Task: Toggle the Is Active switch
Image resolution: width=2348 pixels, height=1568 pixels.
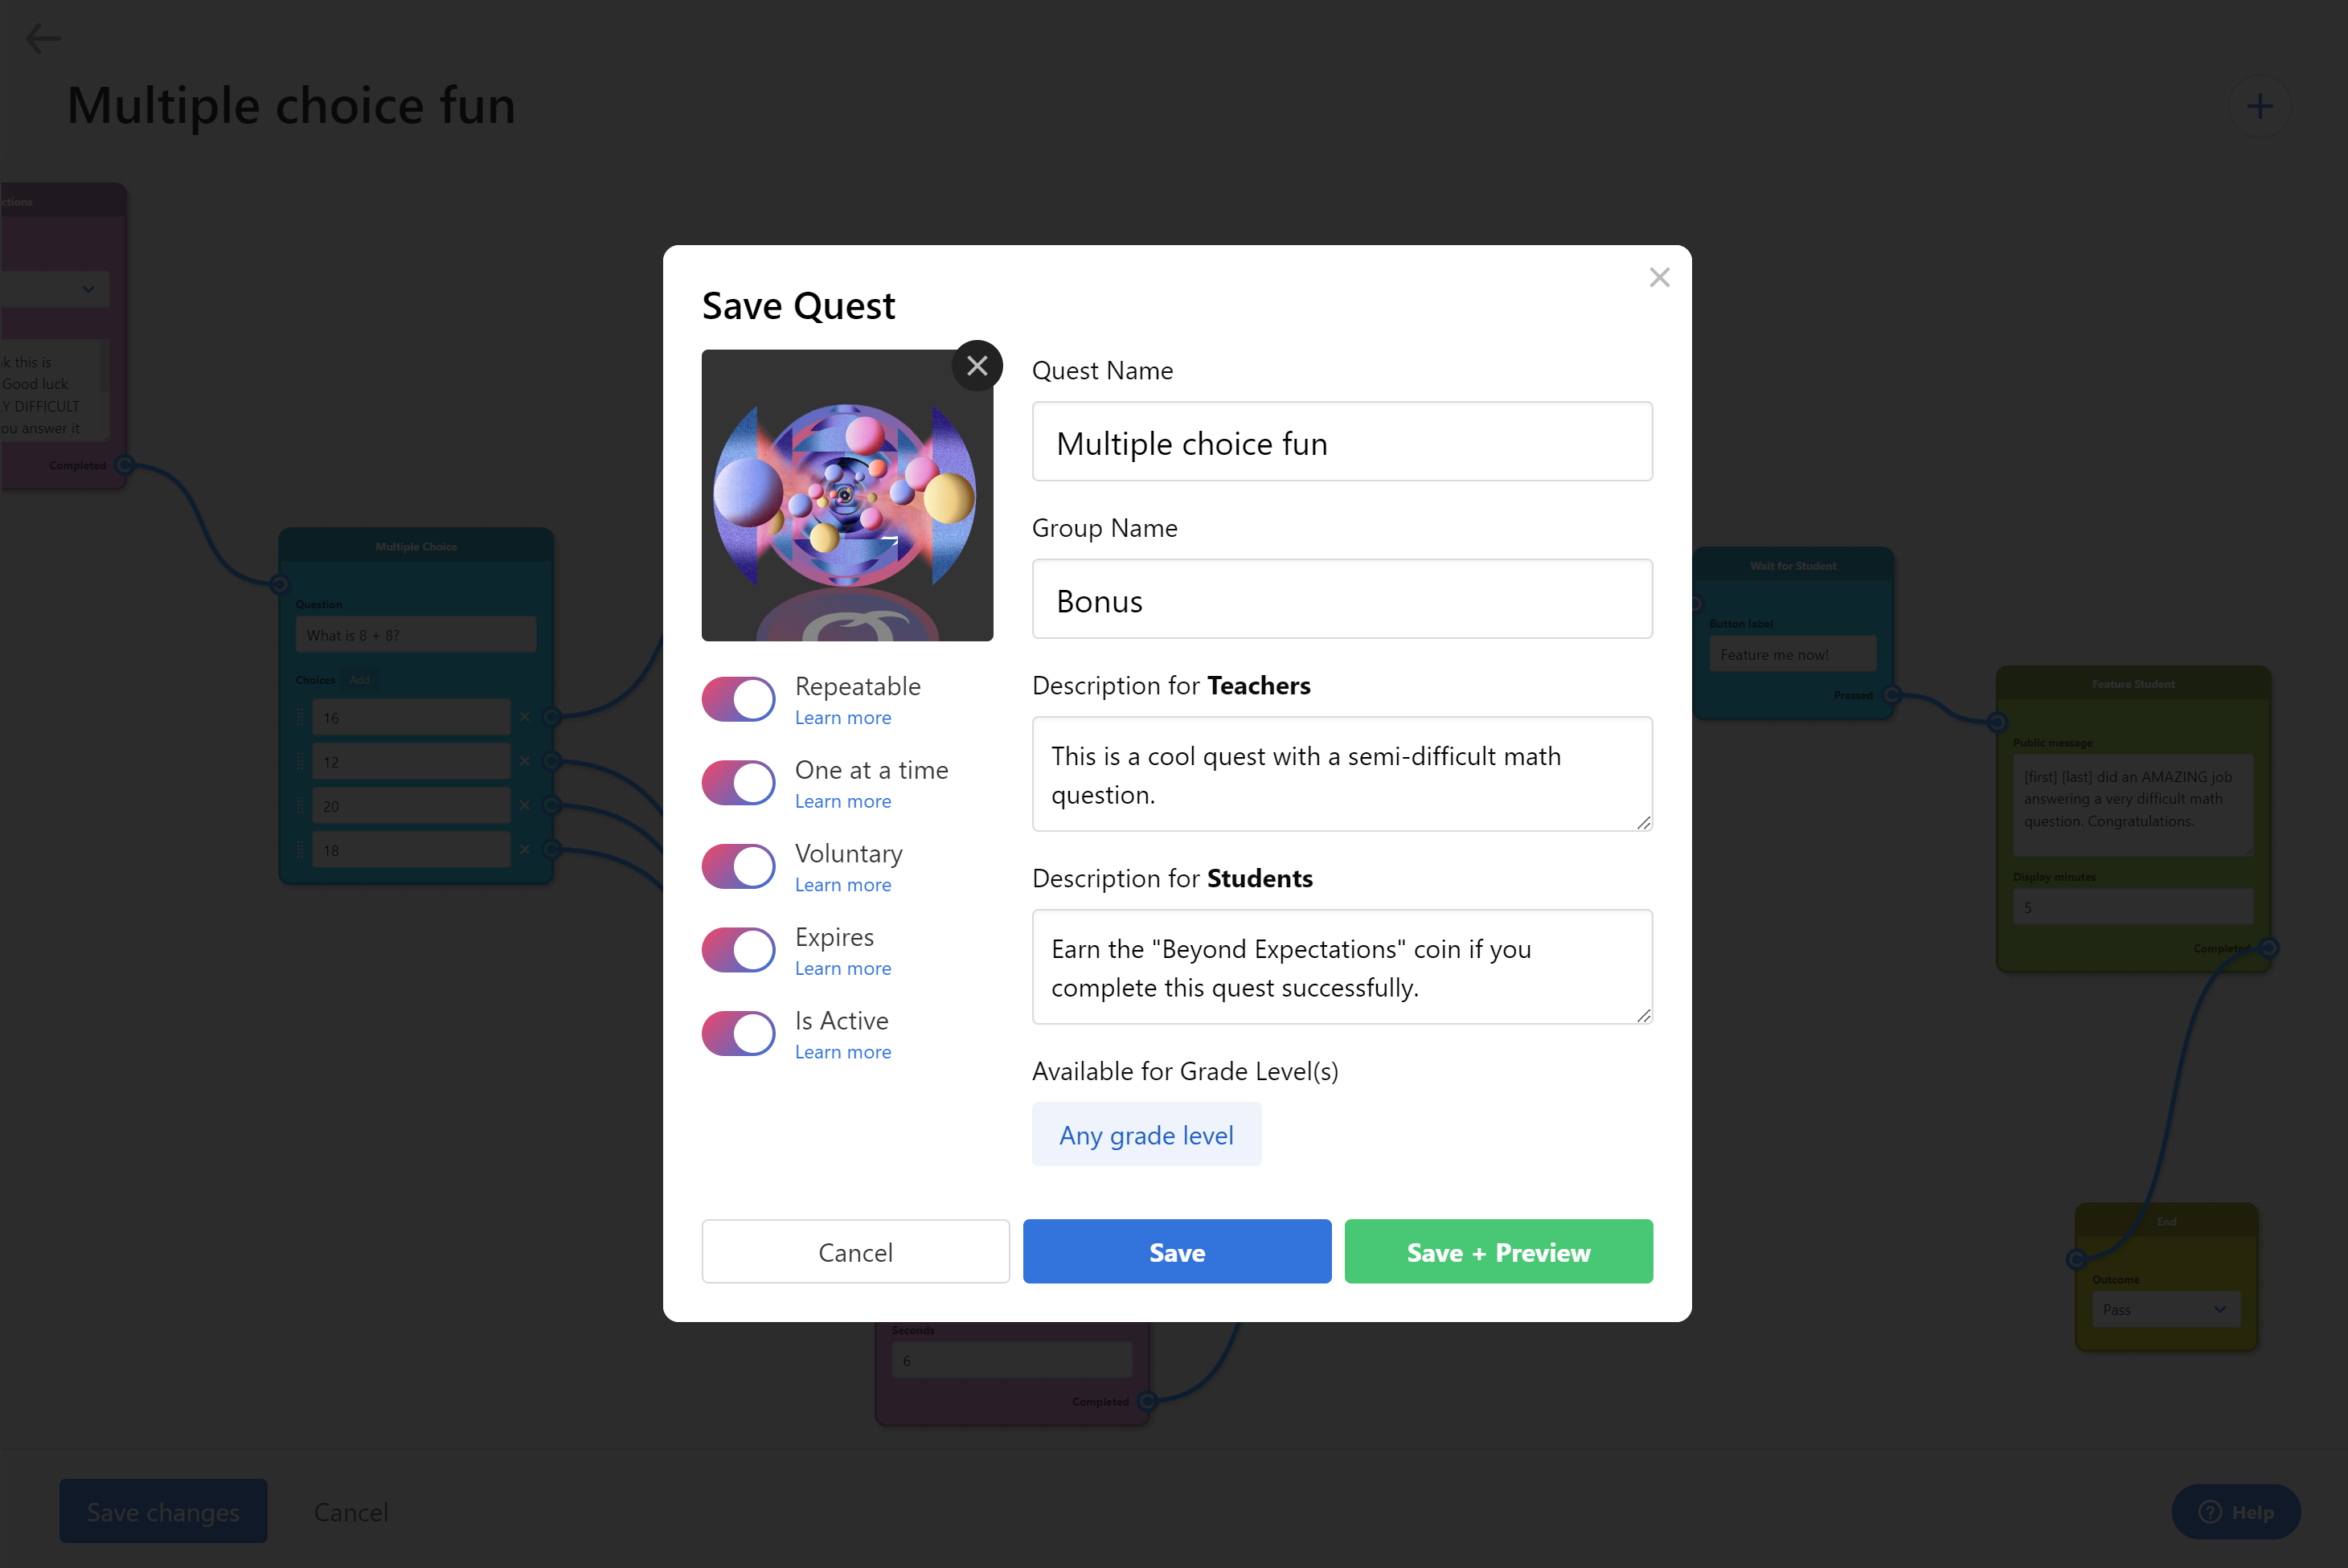Action: (738, 1033)
